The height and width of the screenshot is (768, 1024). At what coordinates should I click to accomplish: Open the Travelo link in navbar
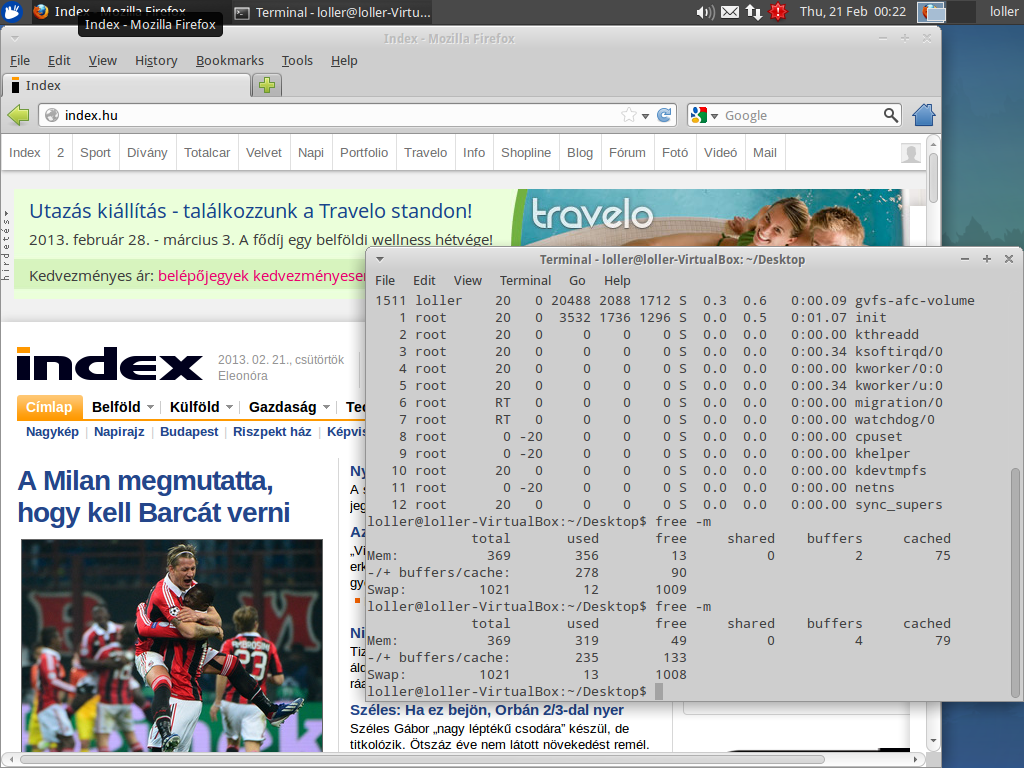click(425, 153)
